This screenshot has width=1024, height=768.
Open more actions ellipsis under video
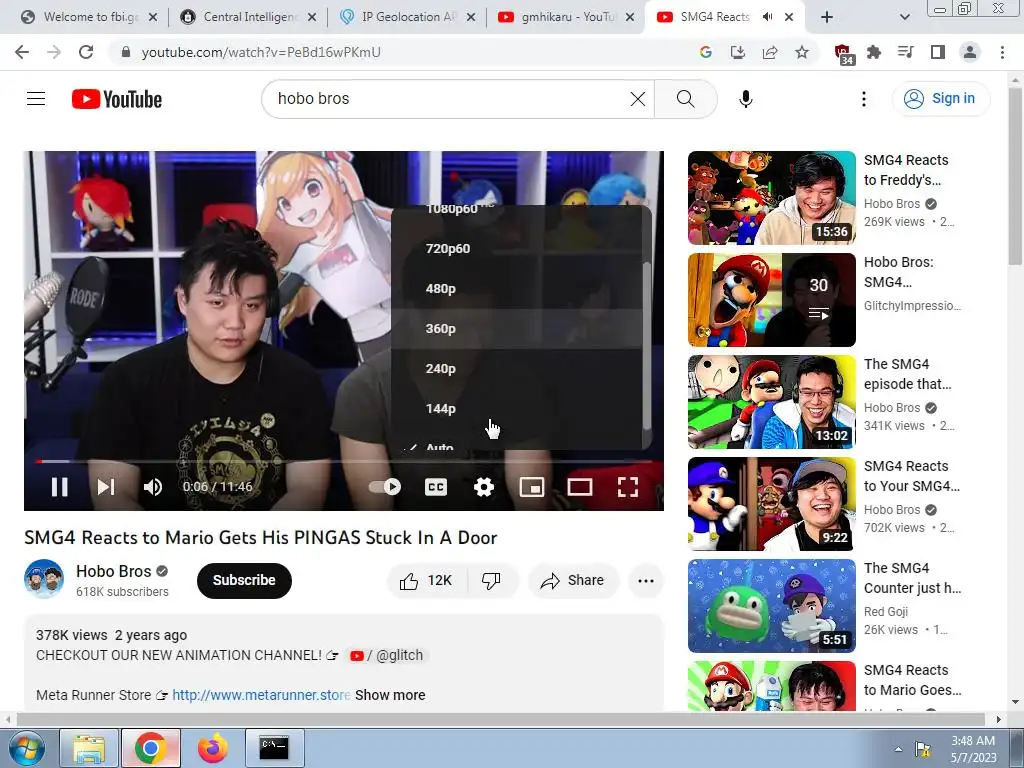(646, 581)
